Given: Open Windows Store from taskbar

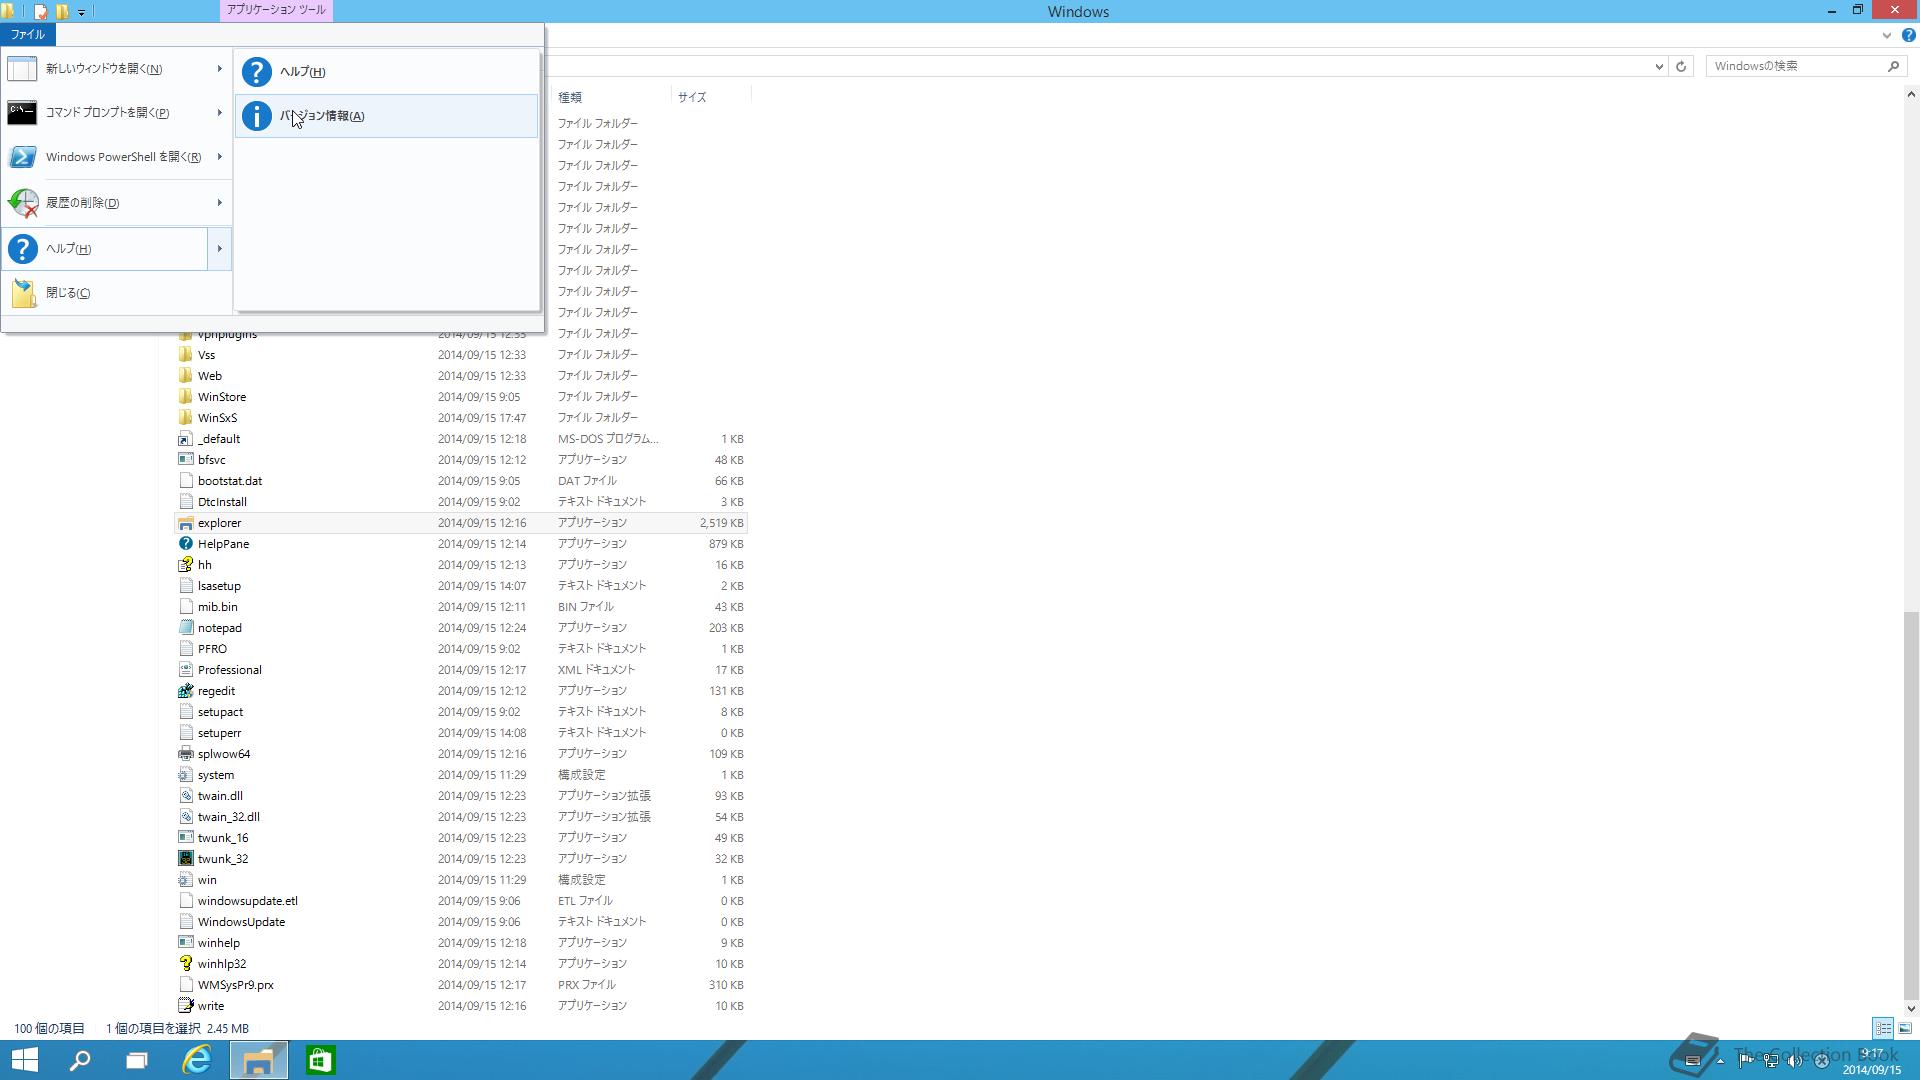Looking at the screenshot, I should (x=320, y=1060).
